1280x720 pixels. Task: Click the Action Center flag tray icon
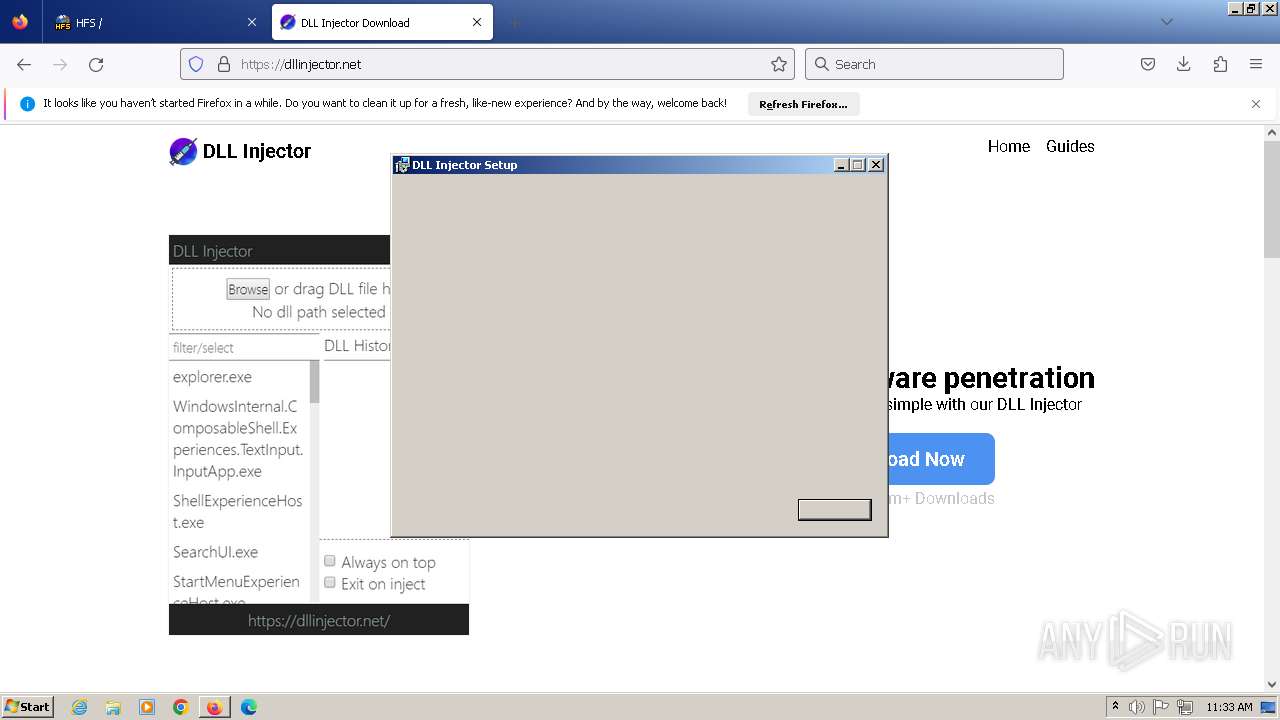(1161, 707)
